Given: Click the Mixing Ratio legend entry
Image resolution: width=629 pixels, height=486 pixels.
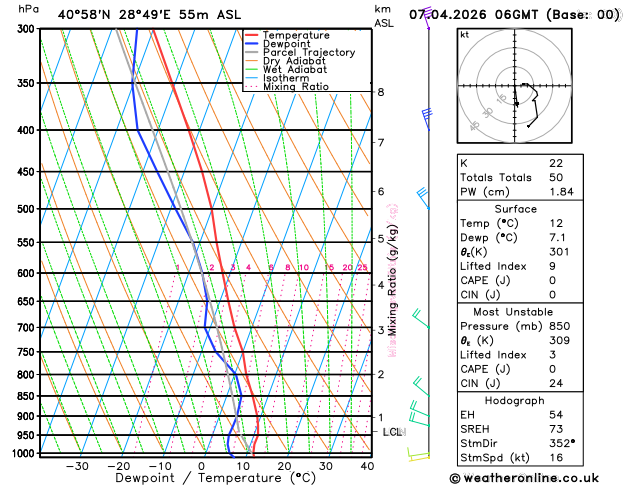Looking at the screenshot, I should tap(287, 87).
